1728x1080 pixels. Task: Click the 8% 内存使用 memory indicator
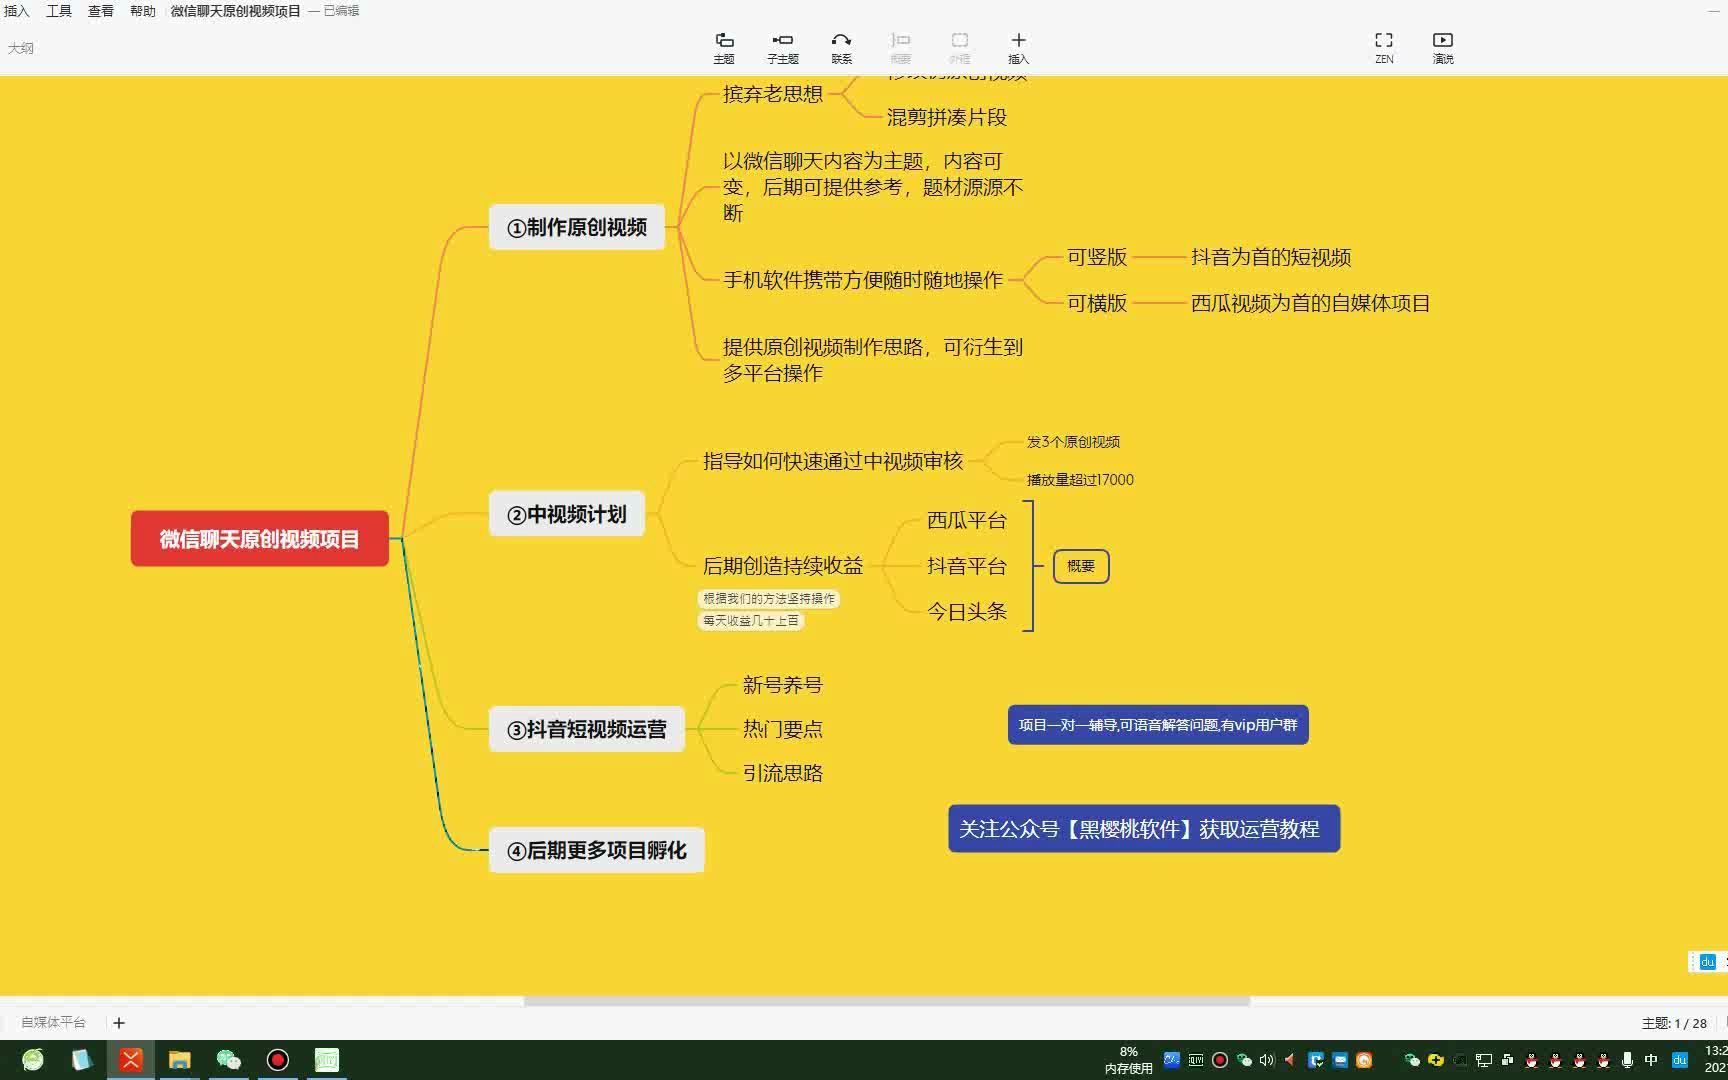click(x=1129, y=1060)
